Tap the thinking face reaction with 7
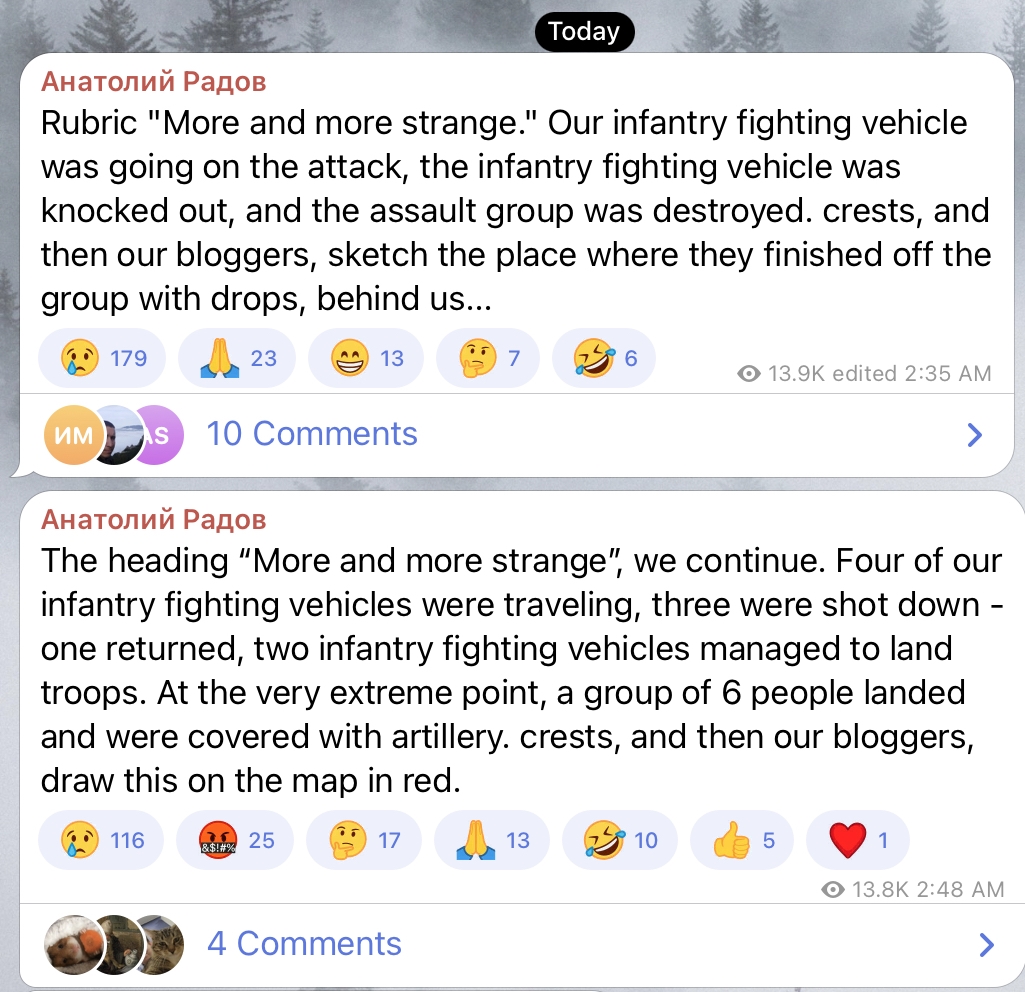 coord(488,358)
